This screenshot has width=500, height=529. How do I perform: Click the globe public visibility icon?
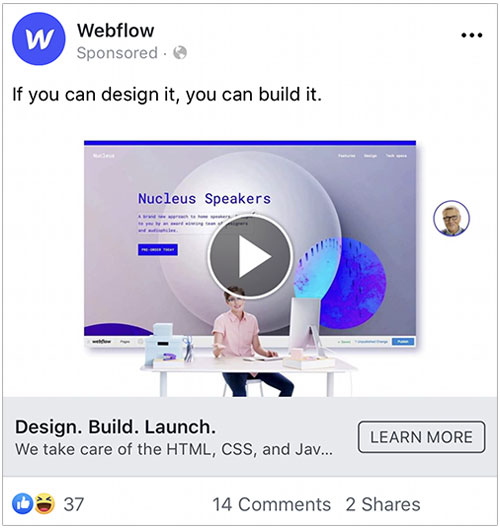[x=180, y=53]
